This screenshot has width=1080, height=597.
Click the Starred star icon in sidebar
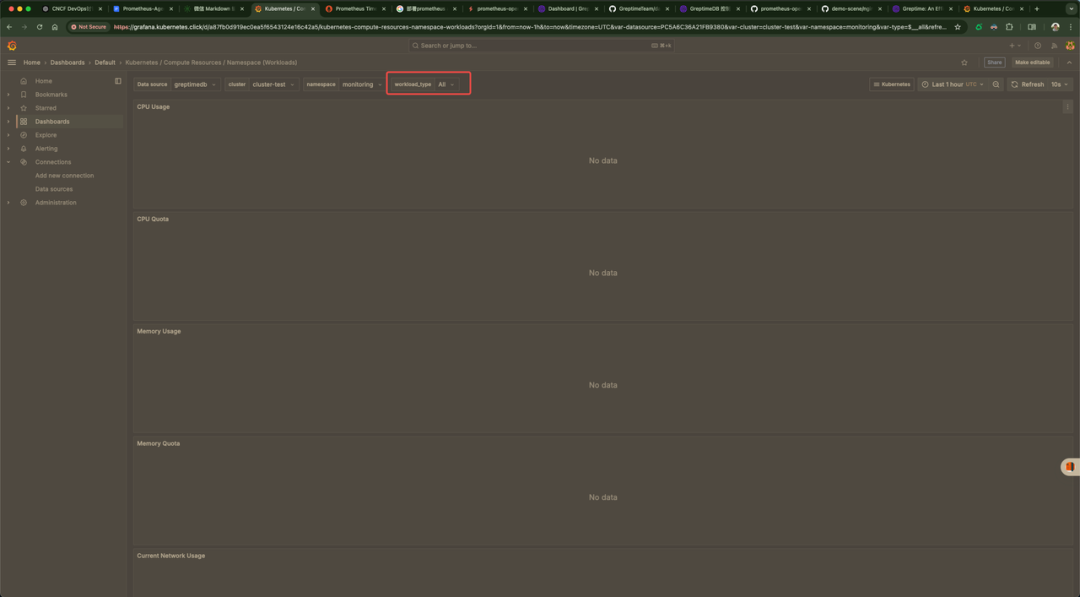point(23,108)
